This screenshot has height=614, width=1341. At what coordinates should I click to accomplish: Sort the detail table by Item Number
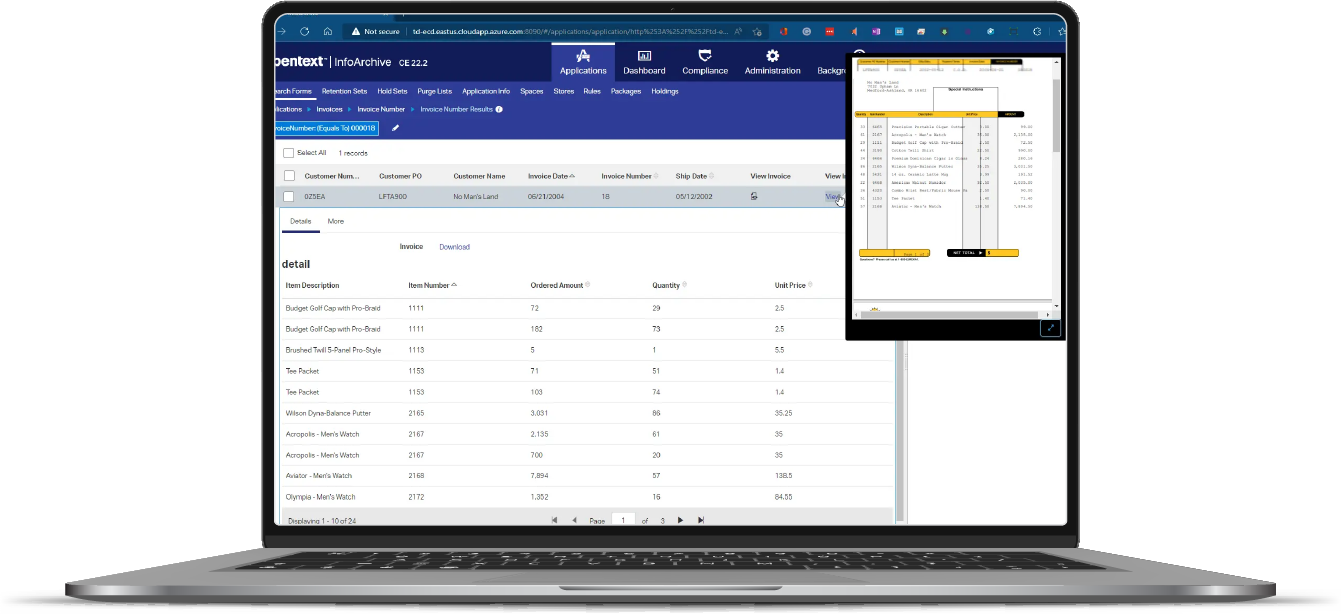tap(454, 285)
